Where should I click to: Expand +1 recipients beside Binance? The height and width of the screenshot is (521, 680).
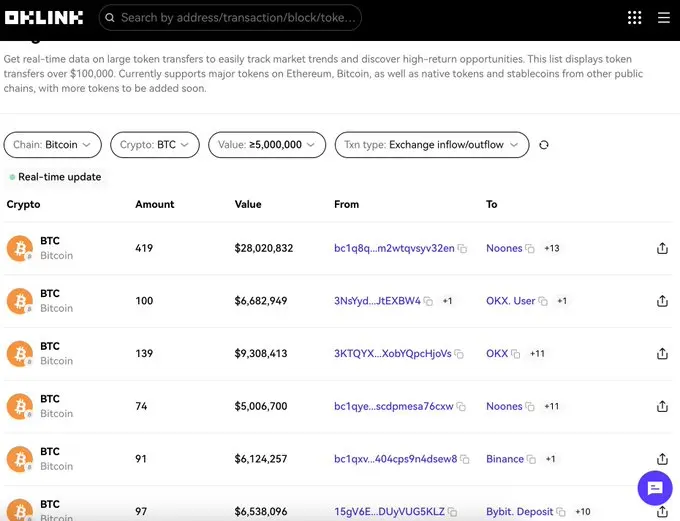pos(550,459)
